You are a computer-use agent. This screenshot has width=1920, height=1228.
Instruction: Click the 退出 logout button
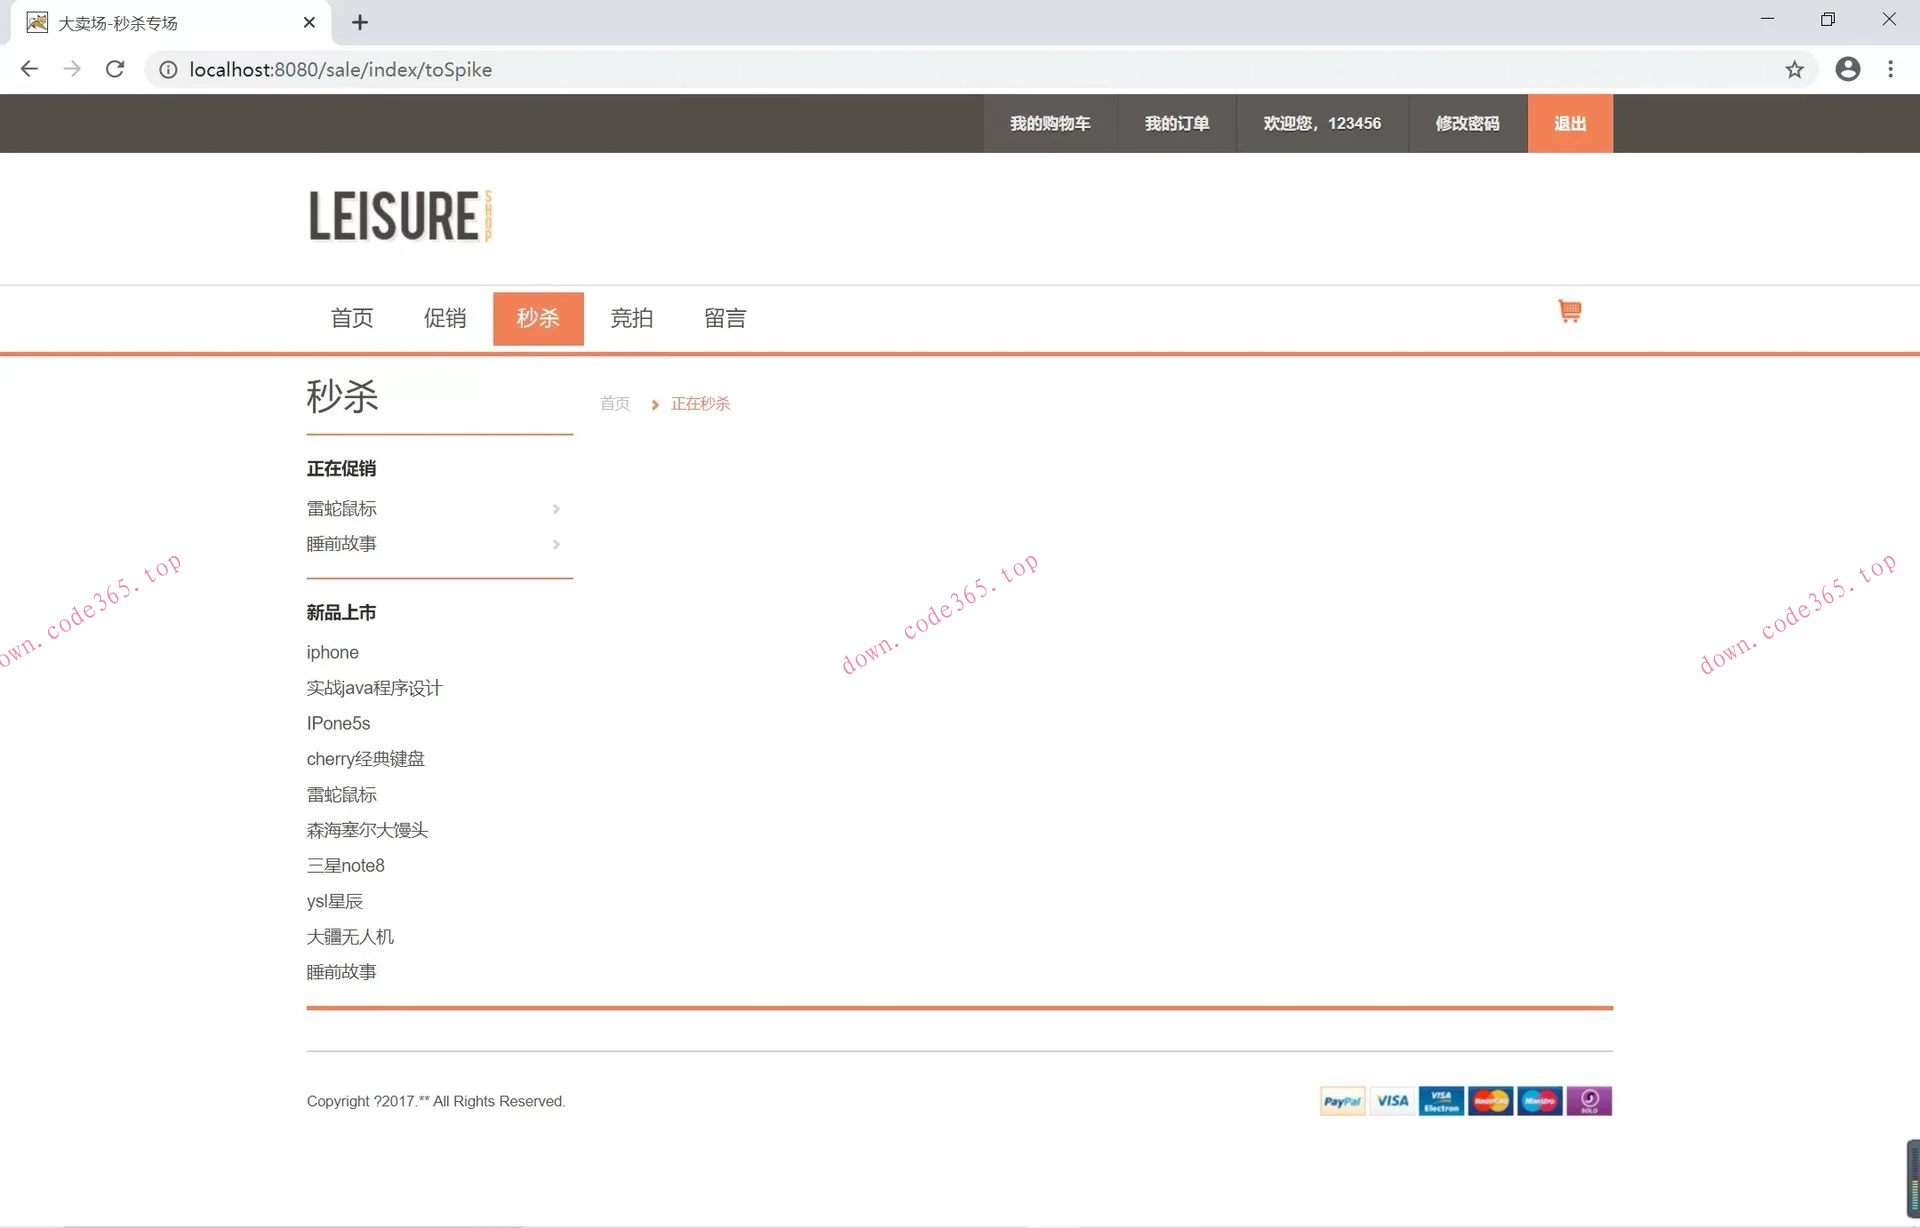(1569, 123)
